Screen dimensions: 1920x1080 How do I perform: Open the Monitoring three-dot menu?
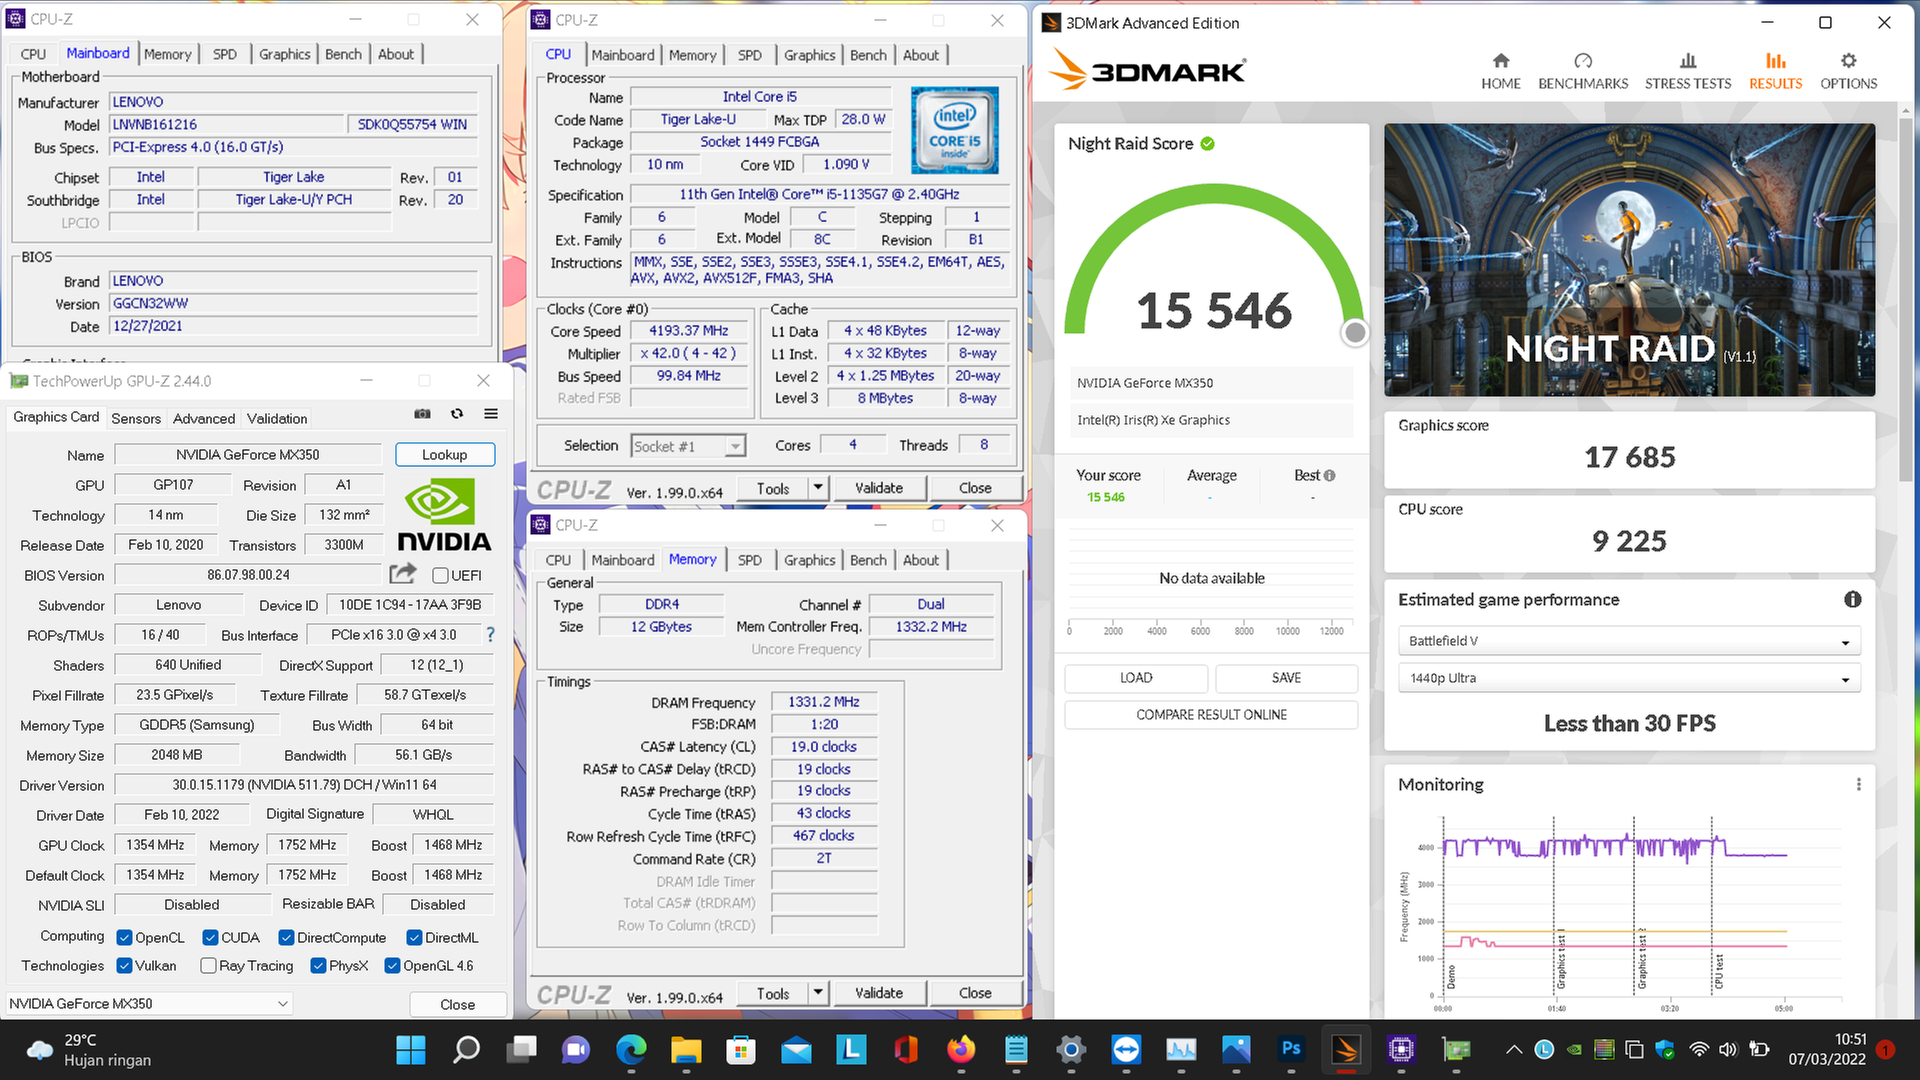[x=1859, y=785]
